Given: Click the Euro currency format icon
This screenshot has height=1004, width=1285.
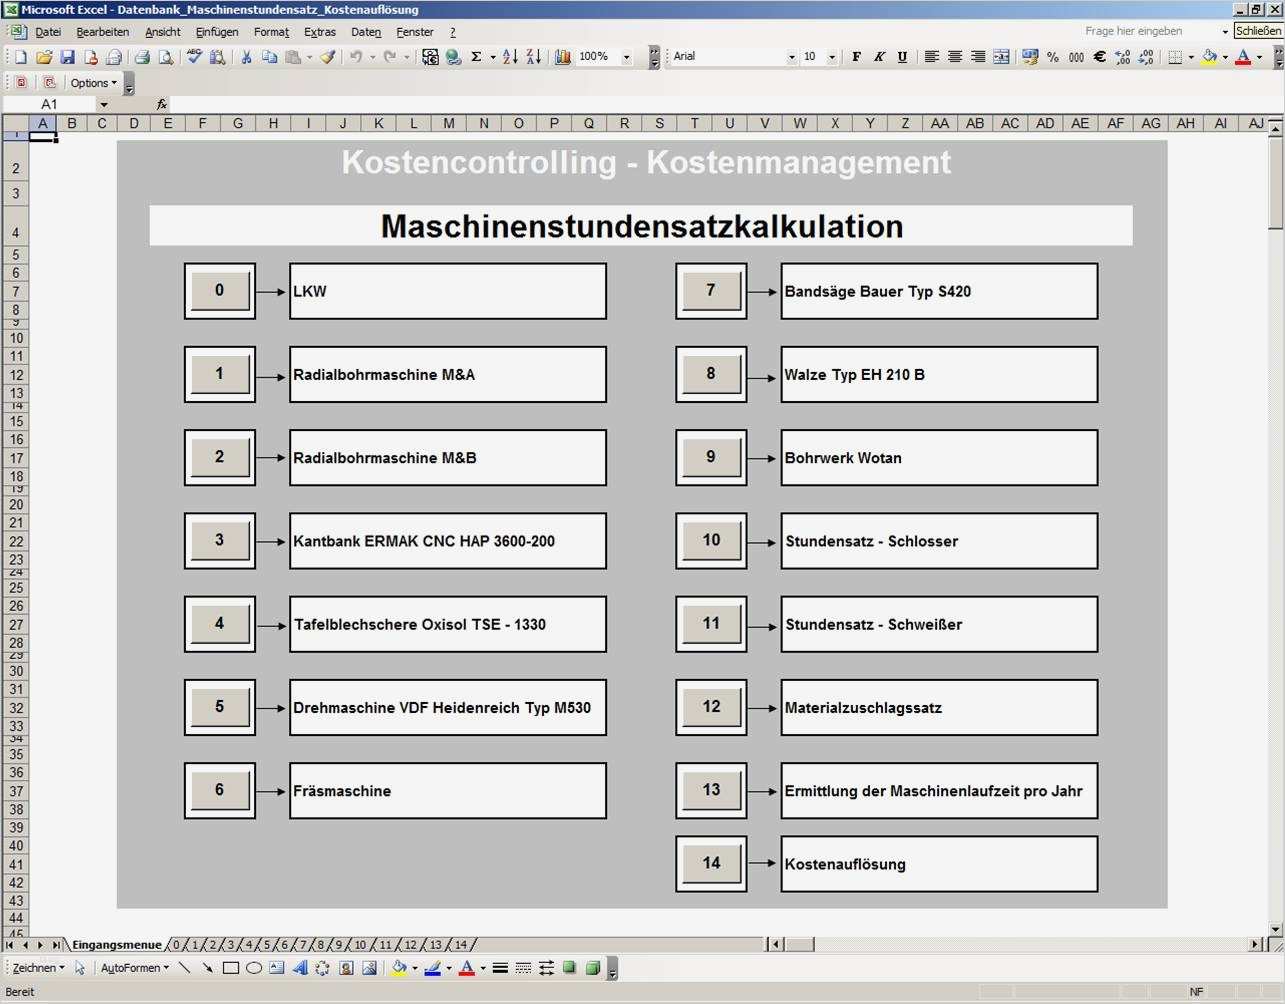Looking at the screenshot, I should (1099, 57).
